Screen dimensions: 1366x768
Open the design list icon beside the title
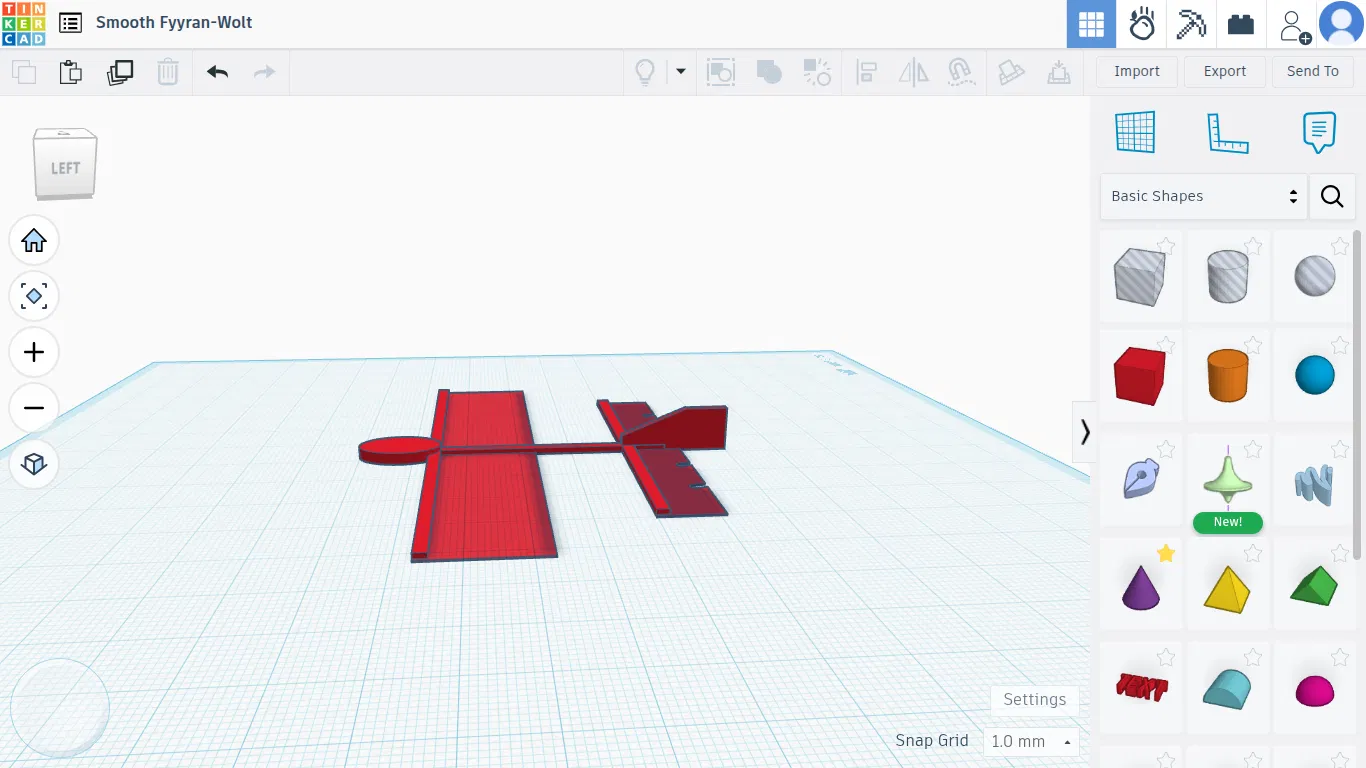[70, 23]
